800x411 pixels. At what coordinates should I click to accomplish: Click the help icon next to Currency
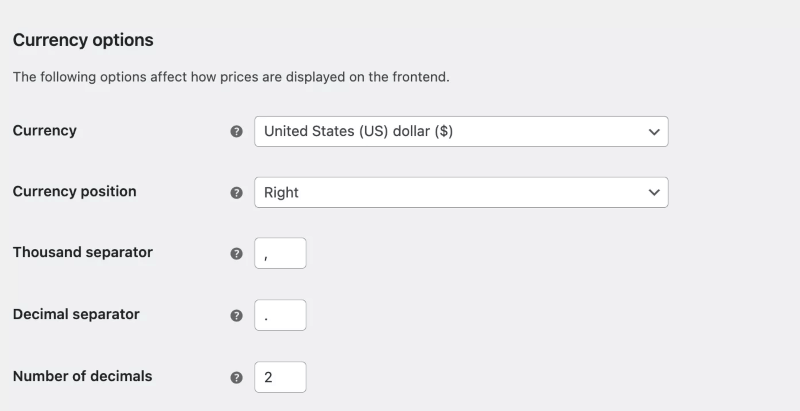tap(237, 132)
